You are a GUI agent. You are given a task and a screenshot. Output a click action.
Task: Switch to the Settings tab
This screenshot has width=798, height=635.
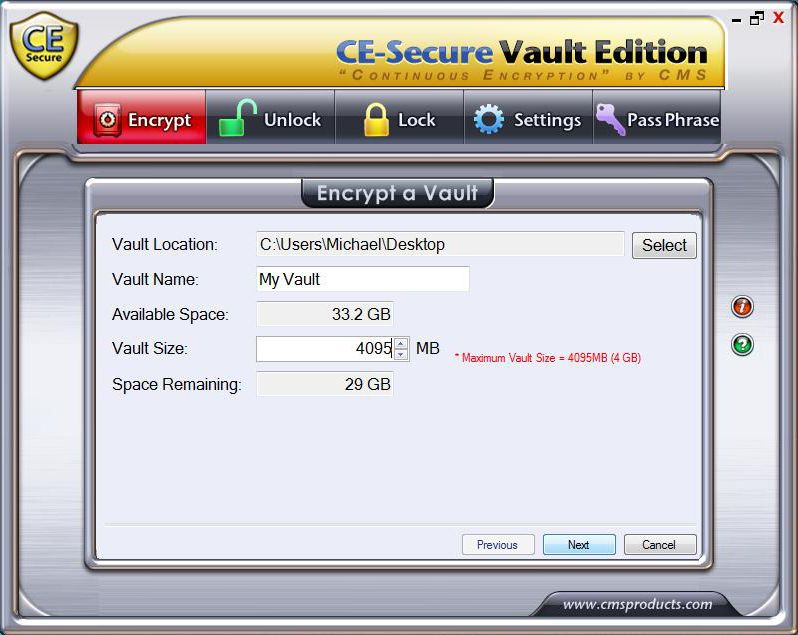(x=528, y=118)
